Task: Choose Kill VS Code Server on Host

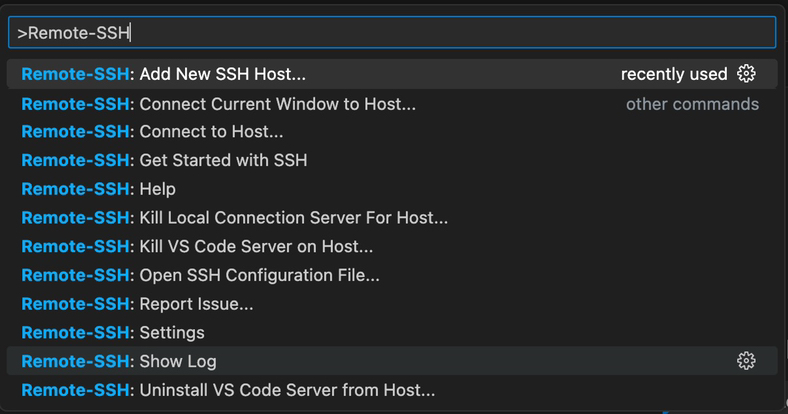Action: [392, 246]
